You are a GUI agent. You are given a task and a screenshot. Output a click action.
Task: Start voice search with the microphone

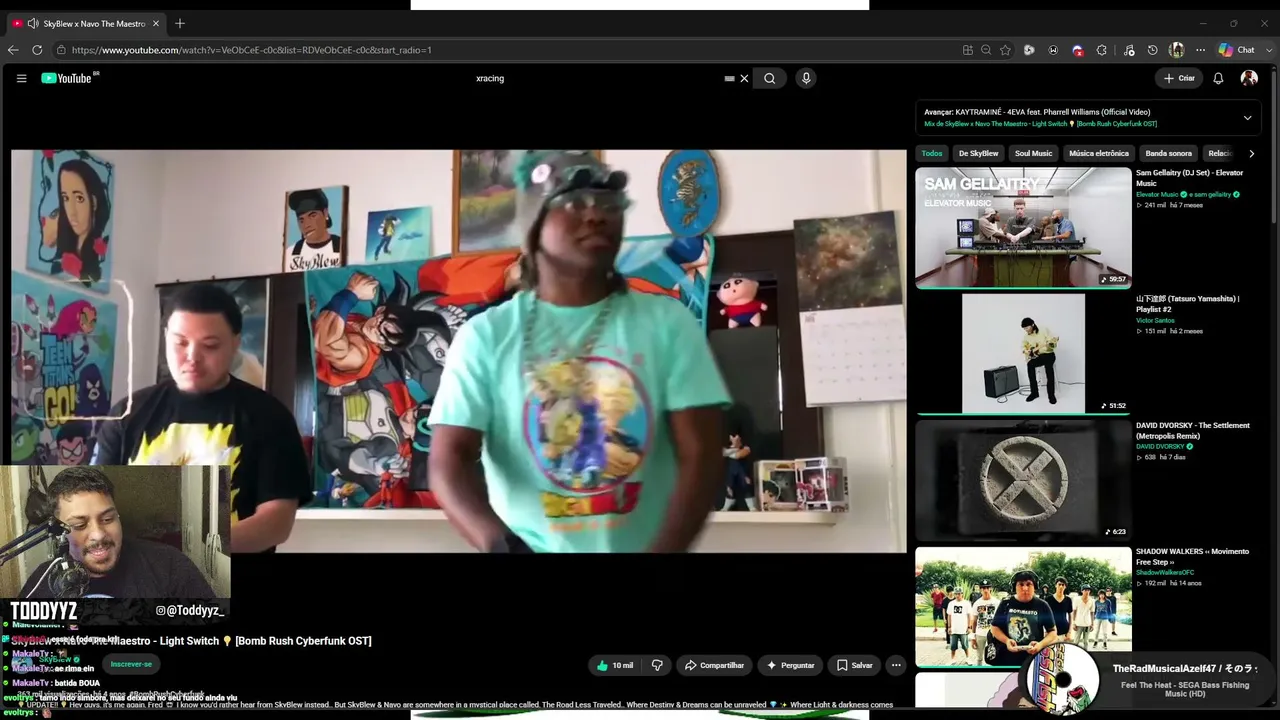pos(806,78)
